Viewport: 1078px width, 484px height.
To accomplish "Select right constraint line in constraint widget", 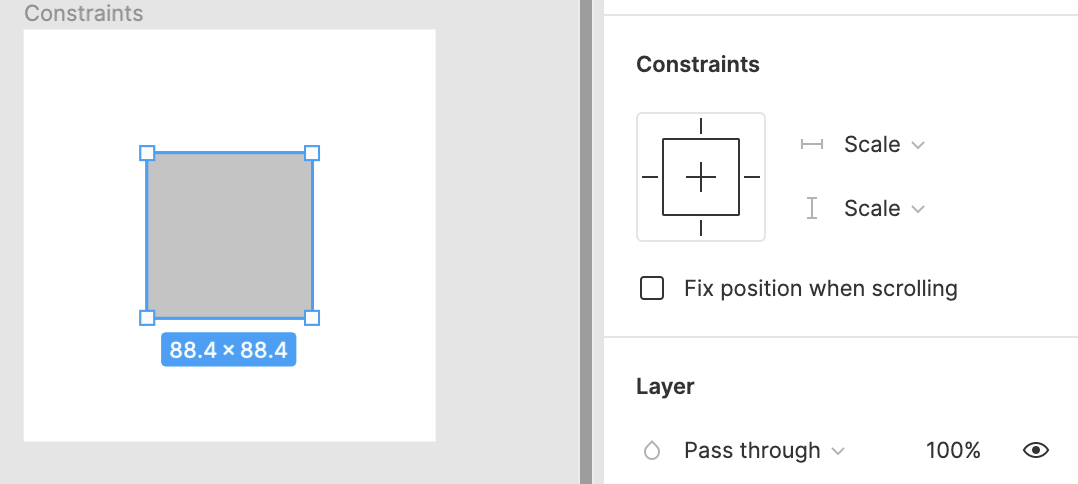I will tap(751, 177).
